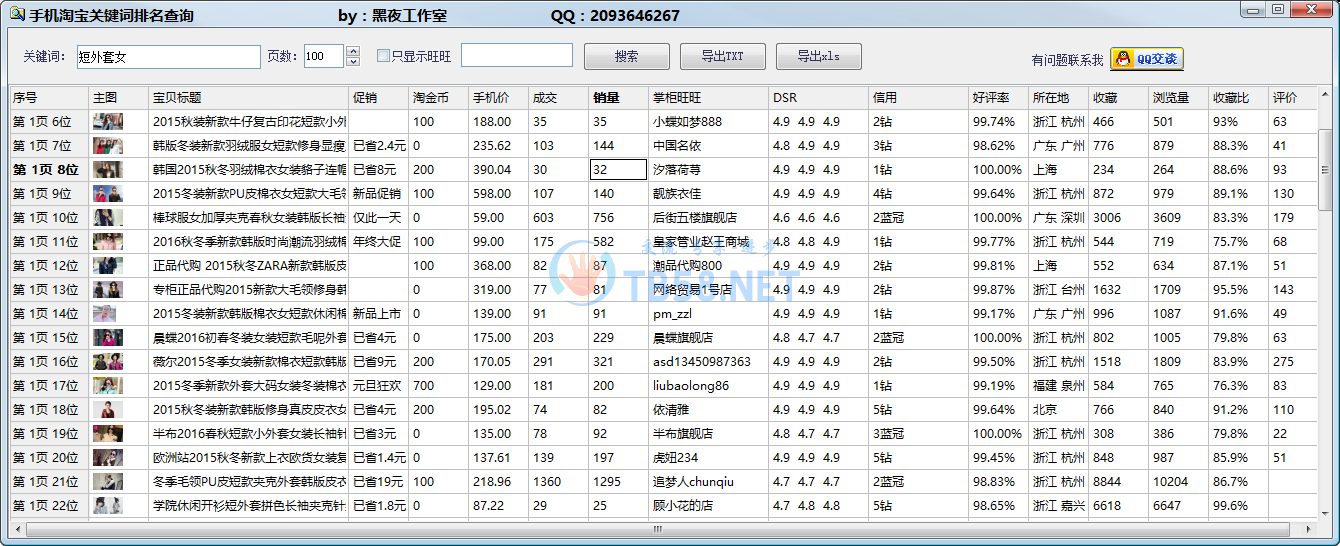Click the horizontal scrollbar thumb
This screenshot has width=1340, height=546.
tap(656, 528)
